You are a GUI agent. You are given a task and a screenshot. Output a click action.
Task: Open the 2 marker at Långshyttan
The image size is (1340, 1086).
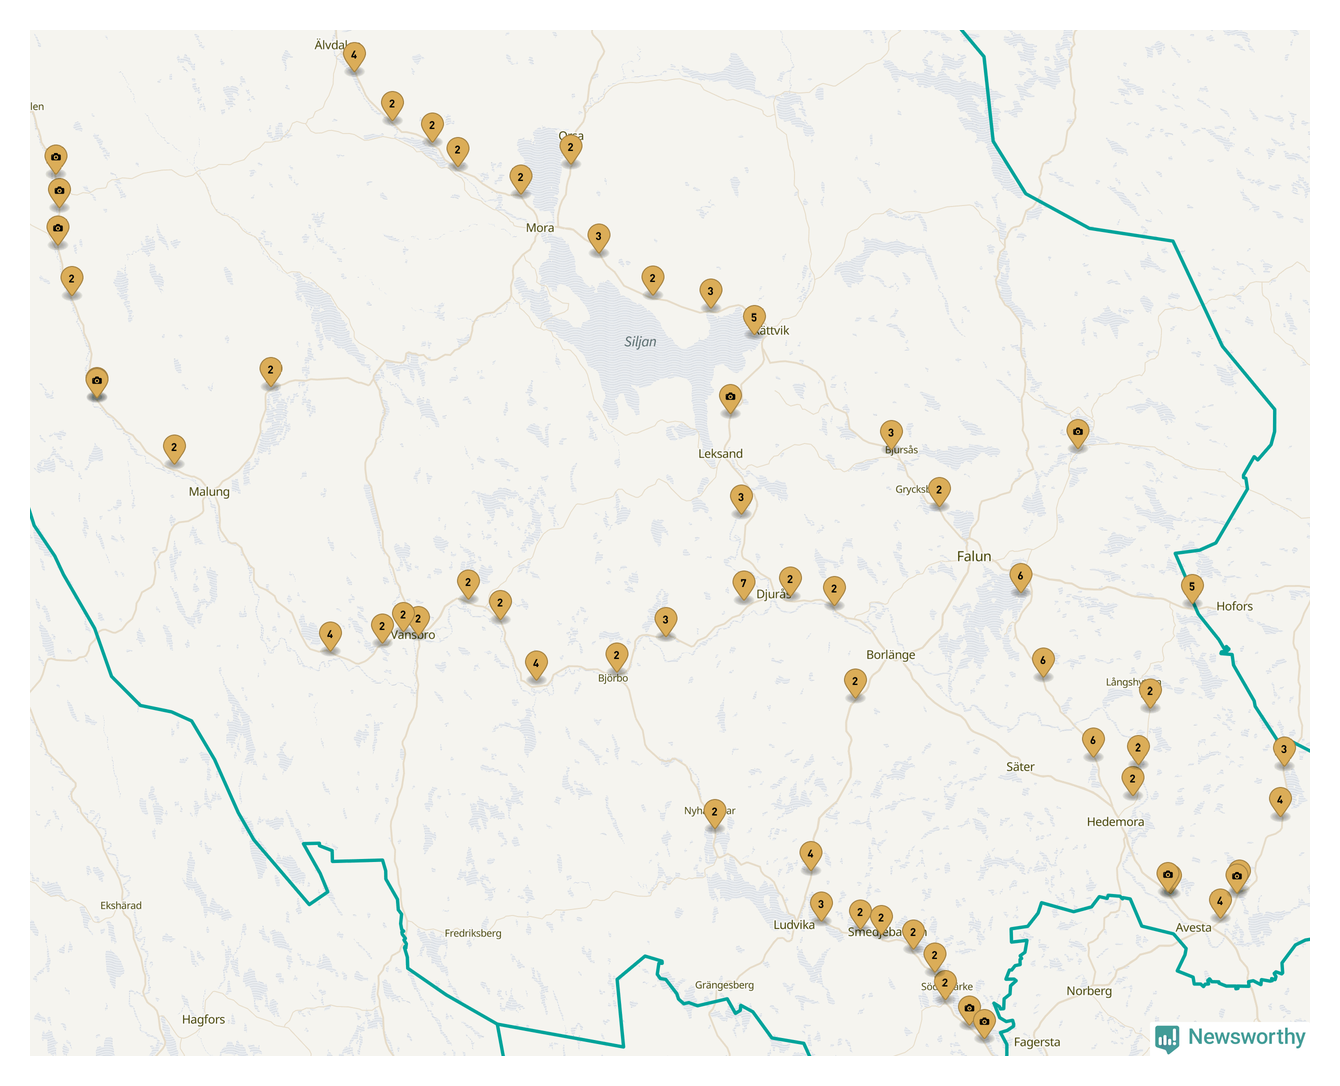point(1150,691)
